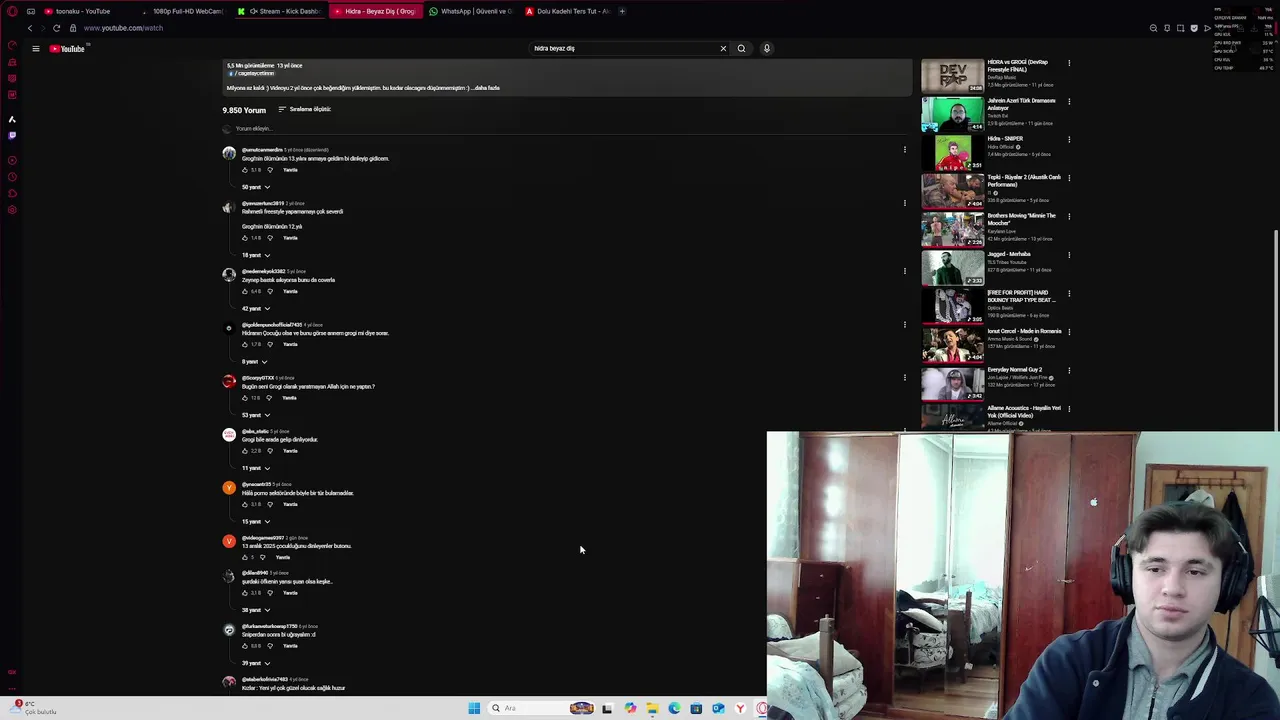Reply to the 'Grogi bile arada gelip' comment
1280x720 pixels.
point(290,451)
